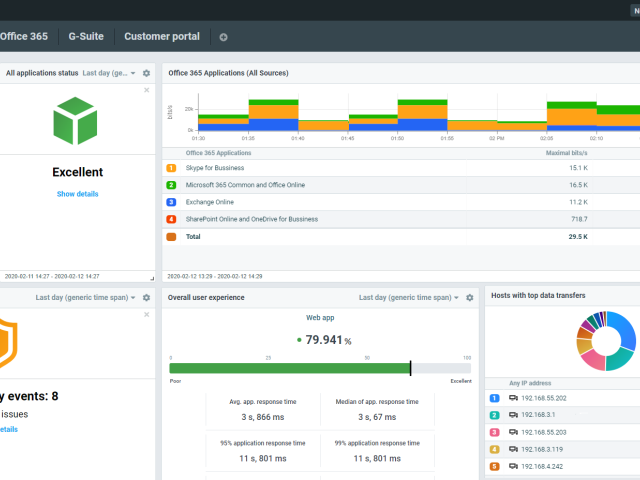Toggle SharePoint Online and OneDrive series badge
The width and height of the screenshot is (640, 480).
tap(171, 219)
